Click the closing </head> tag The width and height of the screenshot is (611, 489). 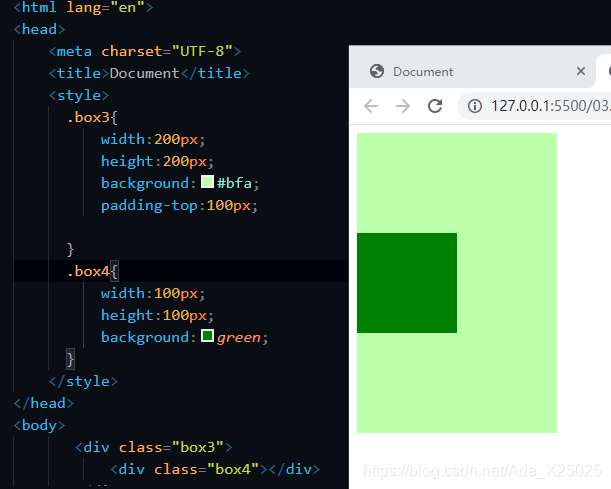coord(44,403)
